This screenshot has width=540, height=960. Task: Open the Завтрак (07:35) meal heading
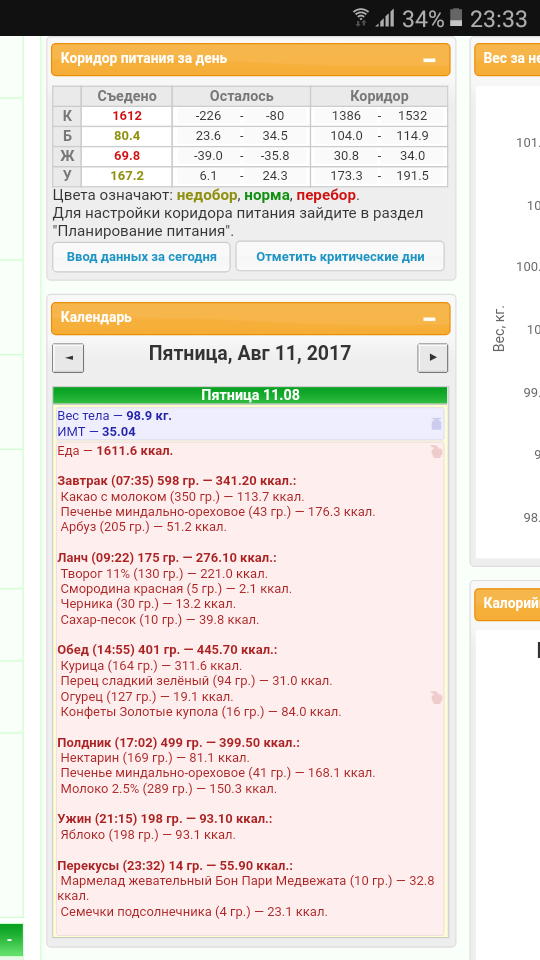pyautogui.click(x=177, y=481)
